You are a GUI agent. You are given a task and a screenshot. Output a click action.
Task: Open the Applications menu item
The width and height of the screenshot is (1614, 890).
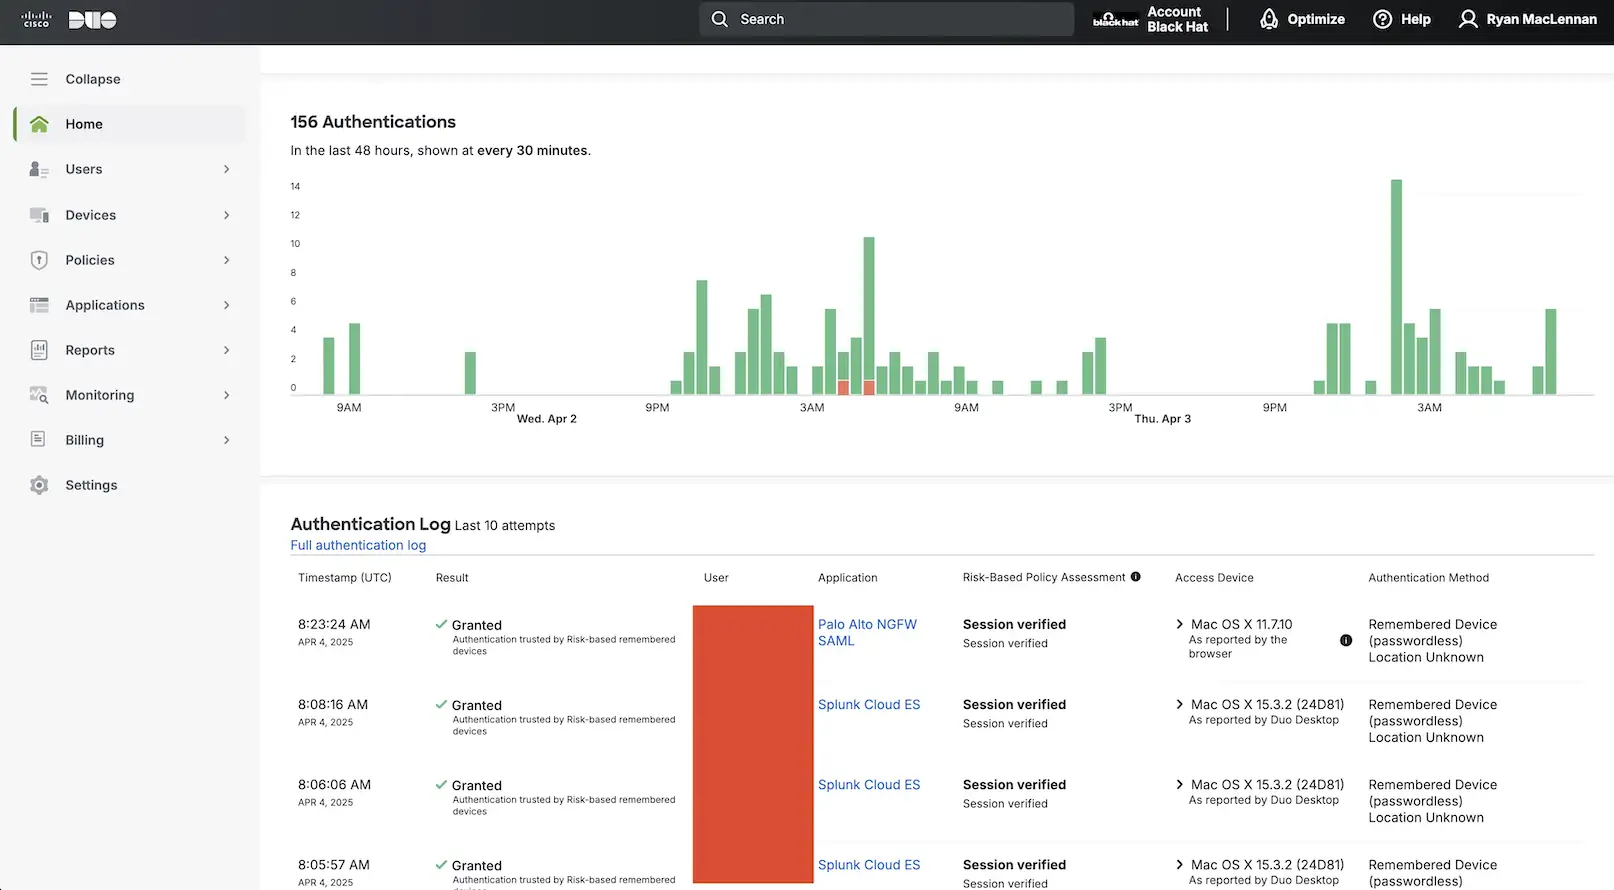point(105,305)
